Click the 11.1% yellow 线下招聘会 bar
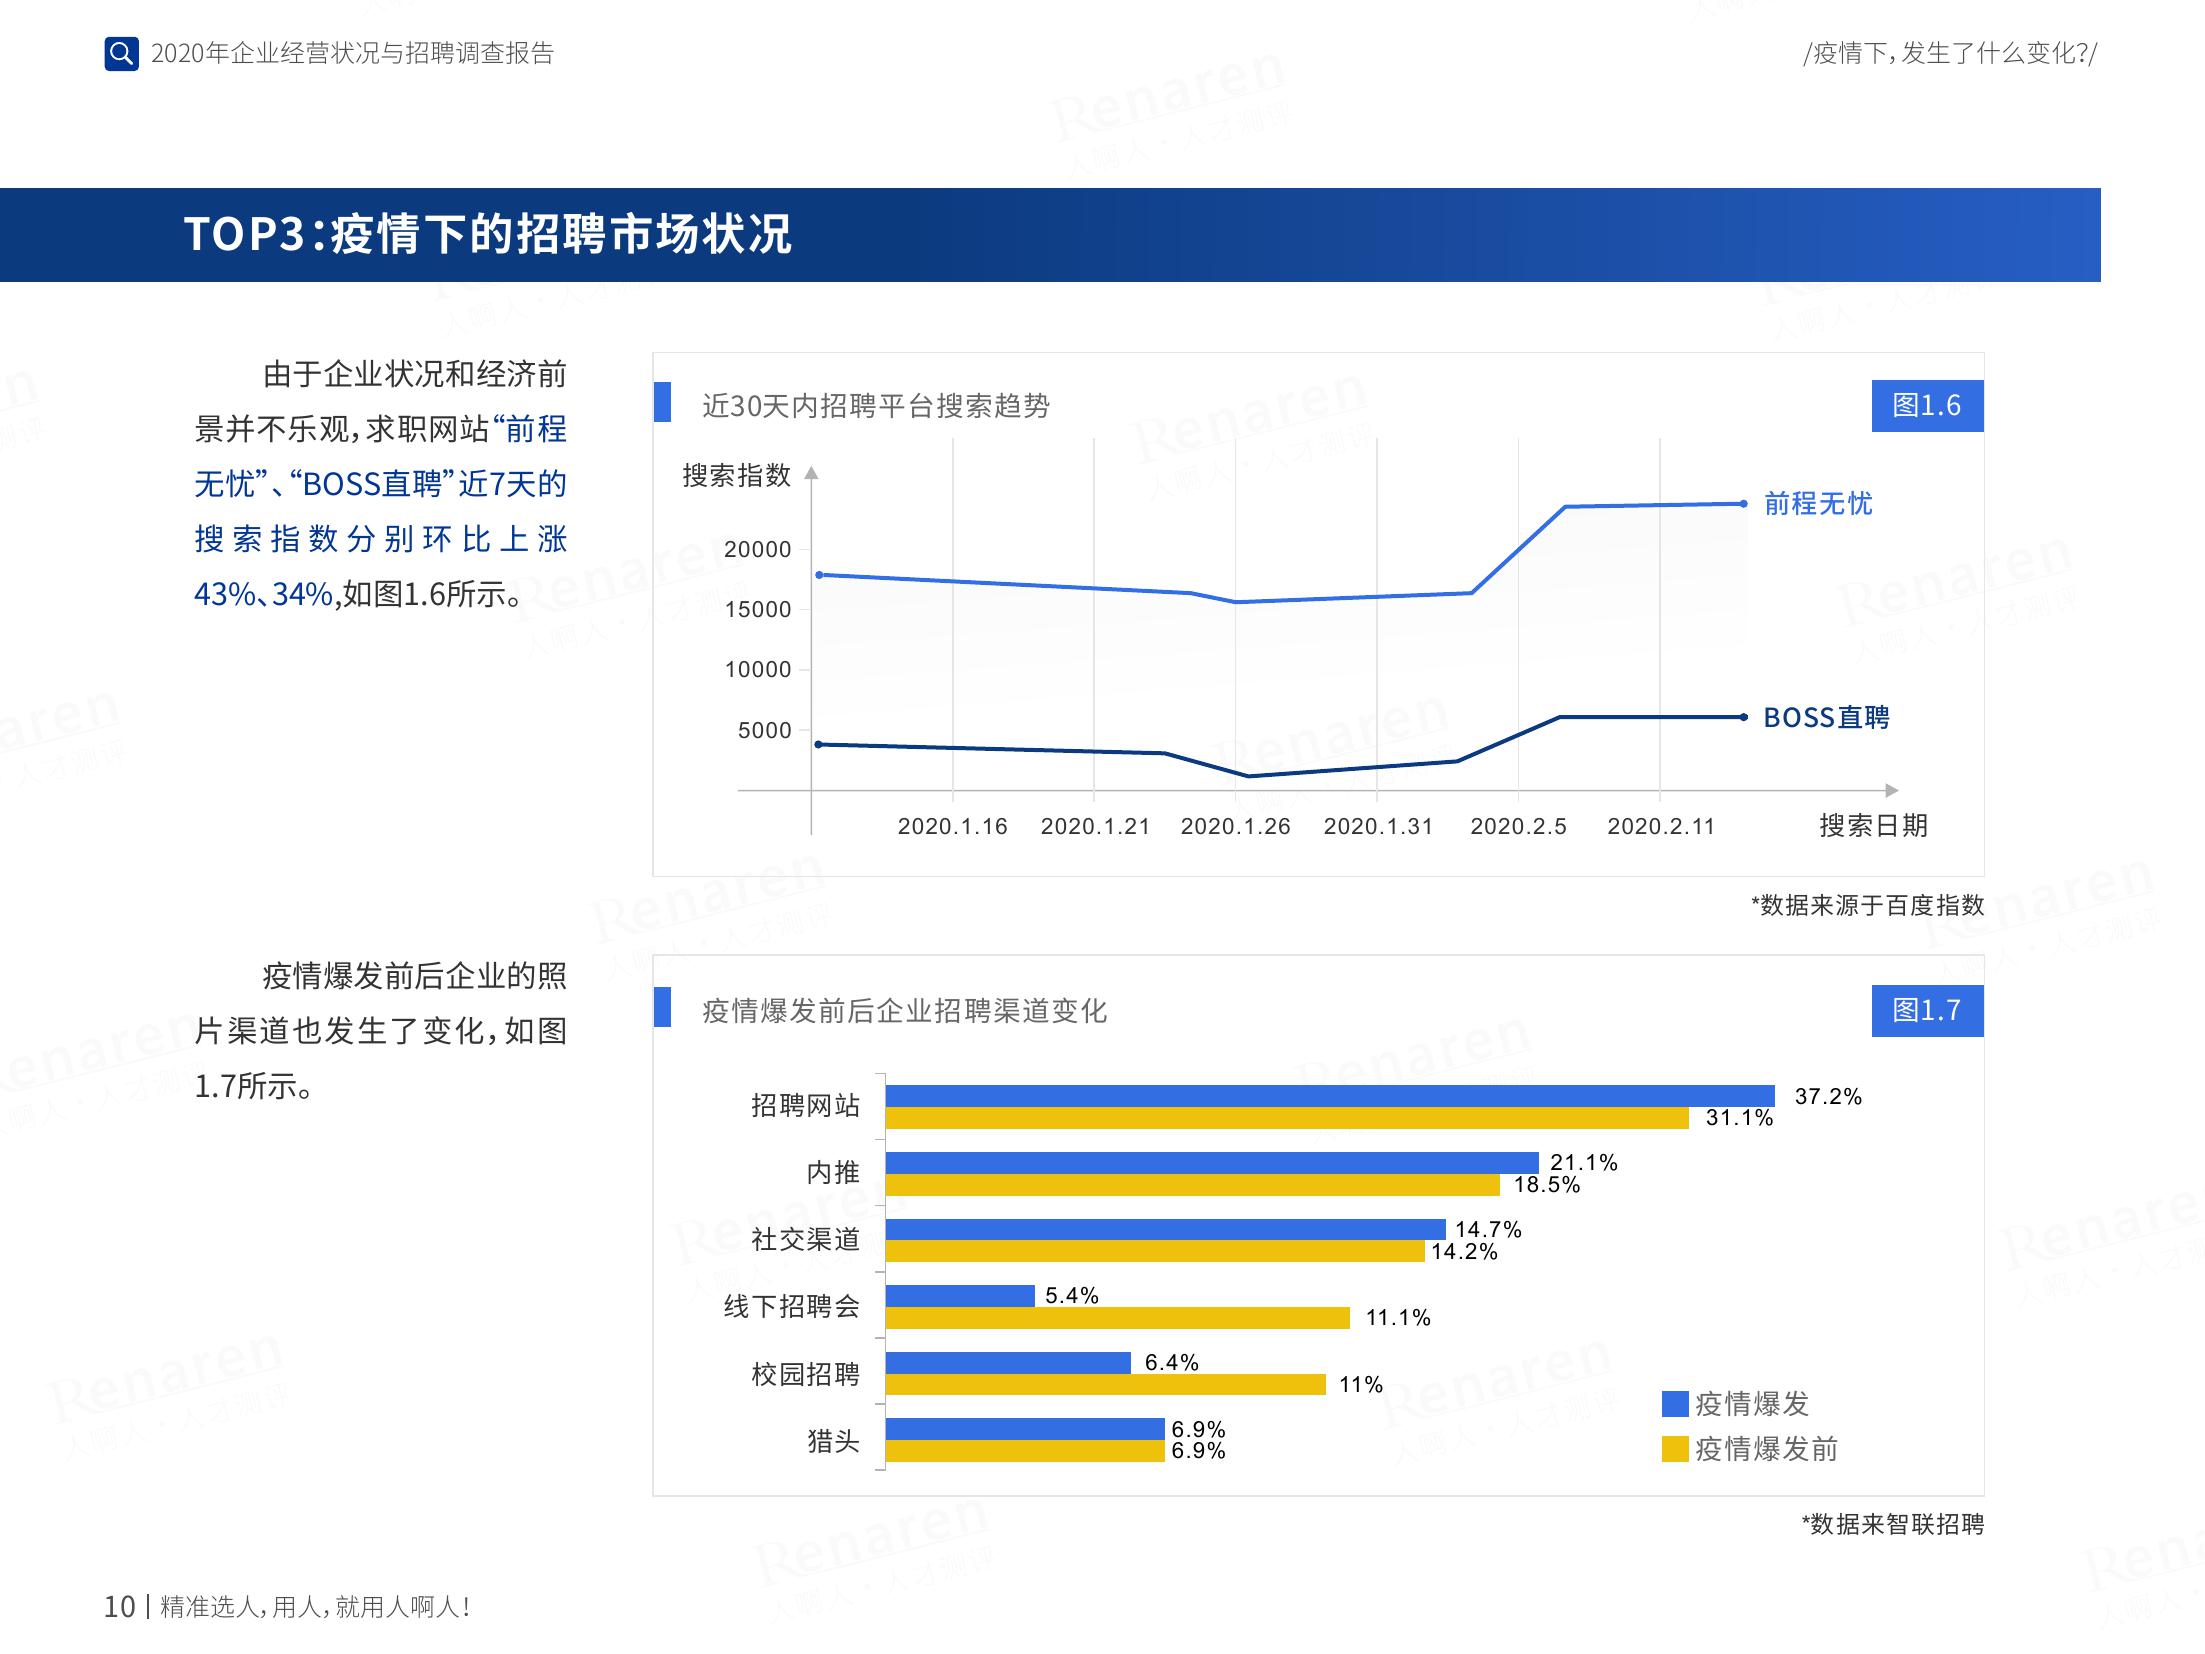This screenshot has height=1654, width=2205. 1117,1319
